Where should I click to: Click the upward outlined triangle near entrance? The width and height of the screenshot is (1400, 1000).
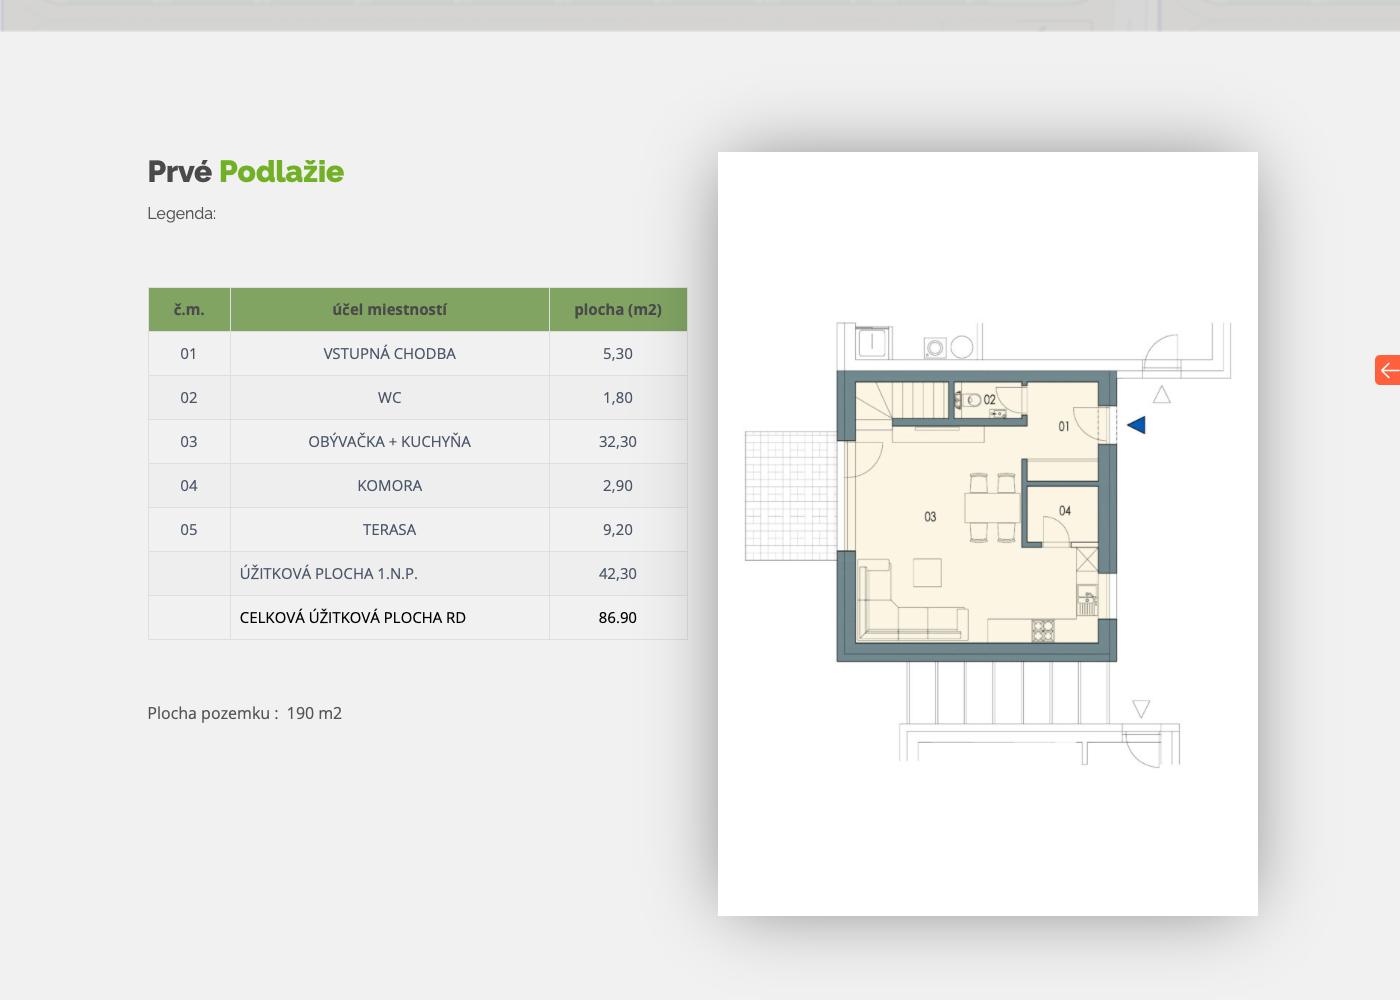tap(1161, 395)
